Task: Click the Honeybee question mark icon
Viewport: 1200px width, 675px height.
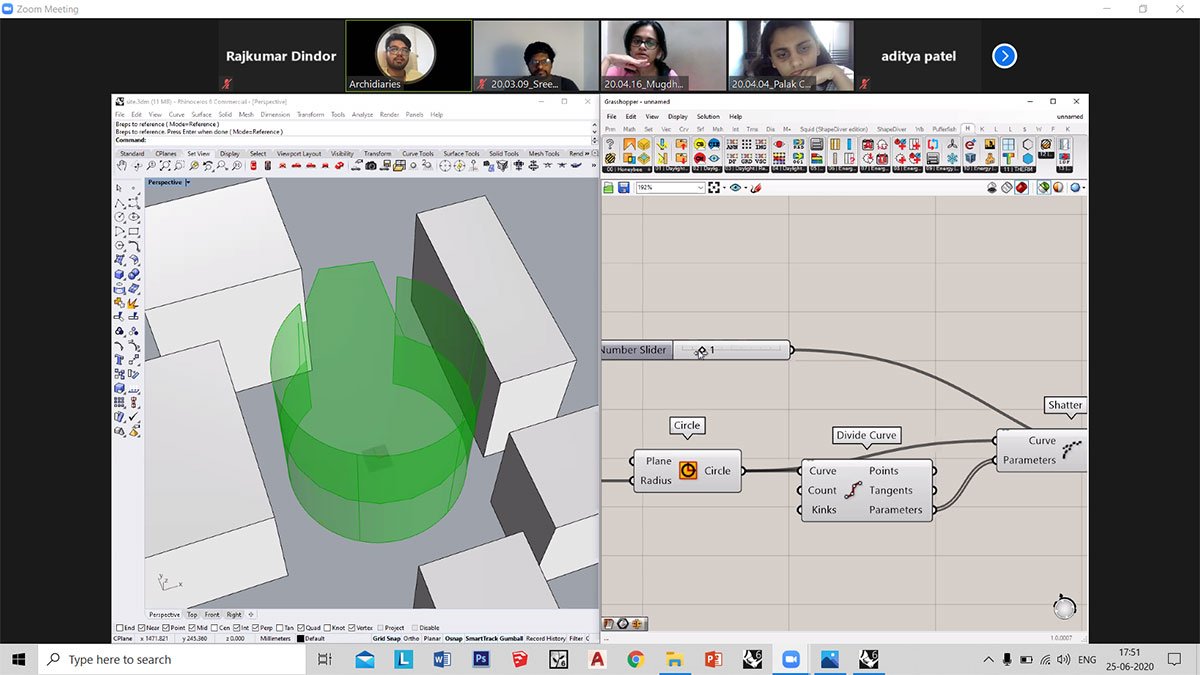Action: pos(609,146)
